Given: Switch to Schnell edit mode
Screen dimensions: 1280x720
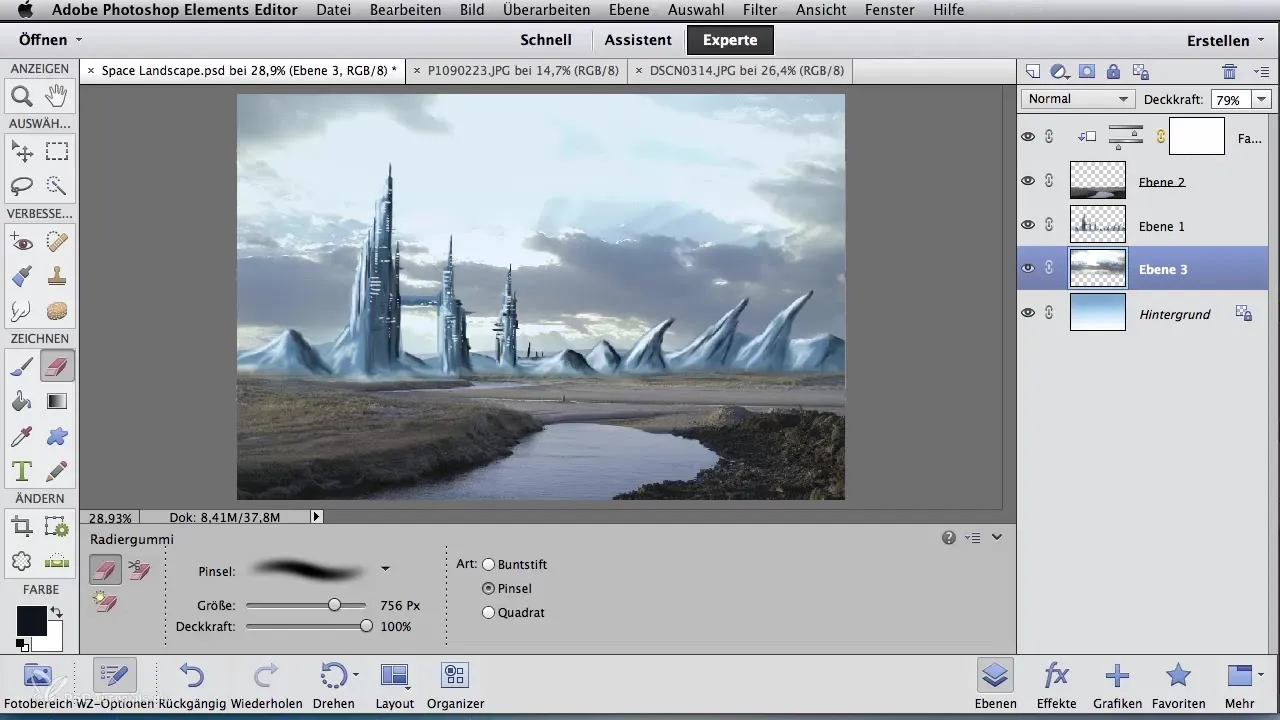Looking at the screenshot, I should click(x=546, y=40).
